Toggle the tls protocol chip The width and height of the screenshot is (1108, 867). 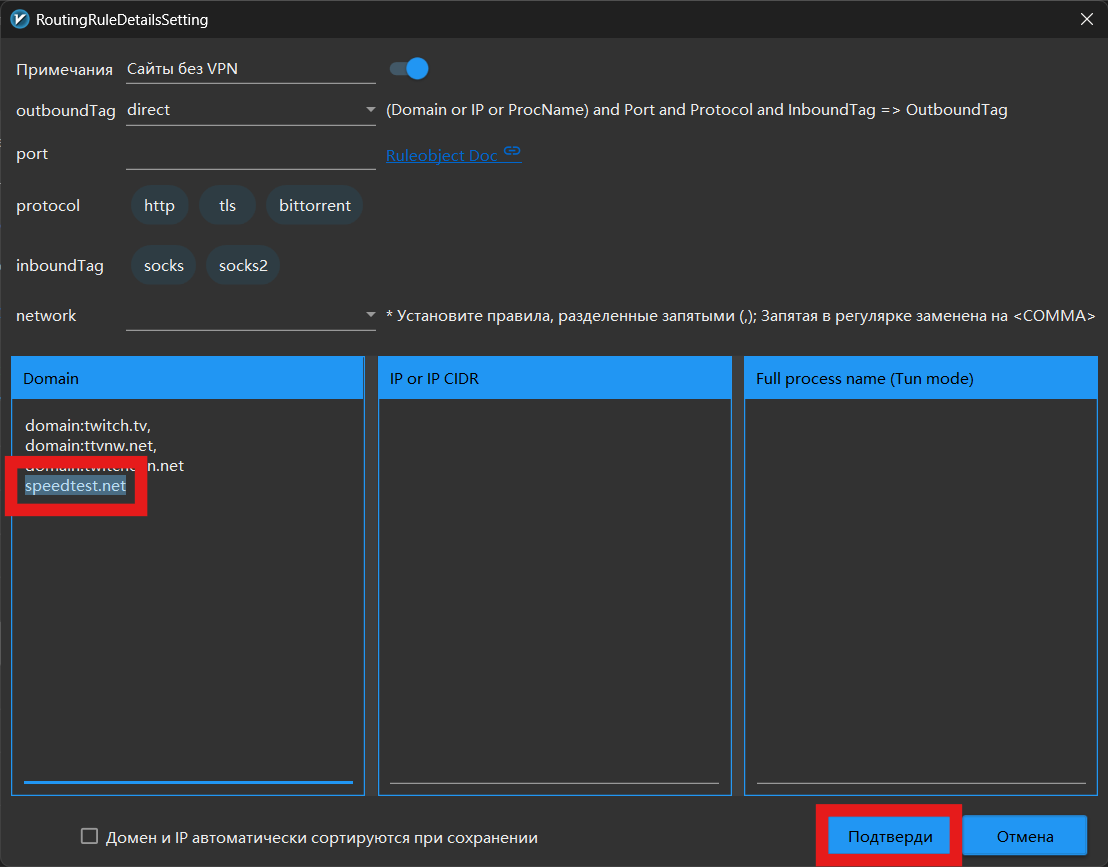pyautogui.click(x=228, y=206)
